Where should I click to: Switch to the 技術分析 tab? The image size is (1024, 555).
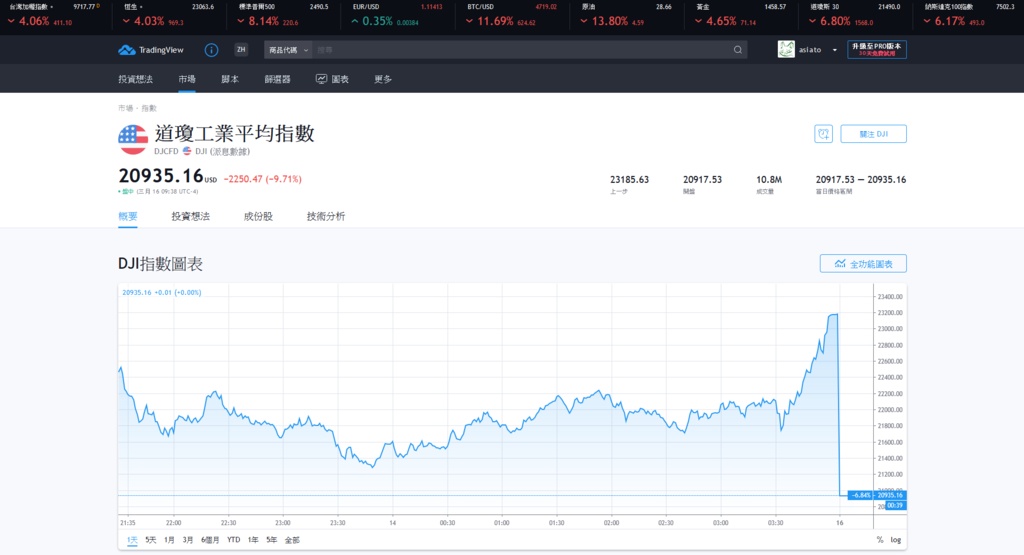[326, 216]
